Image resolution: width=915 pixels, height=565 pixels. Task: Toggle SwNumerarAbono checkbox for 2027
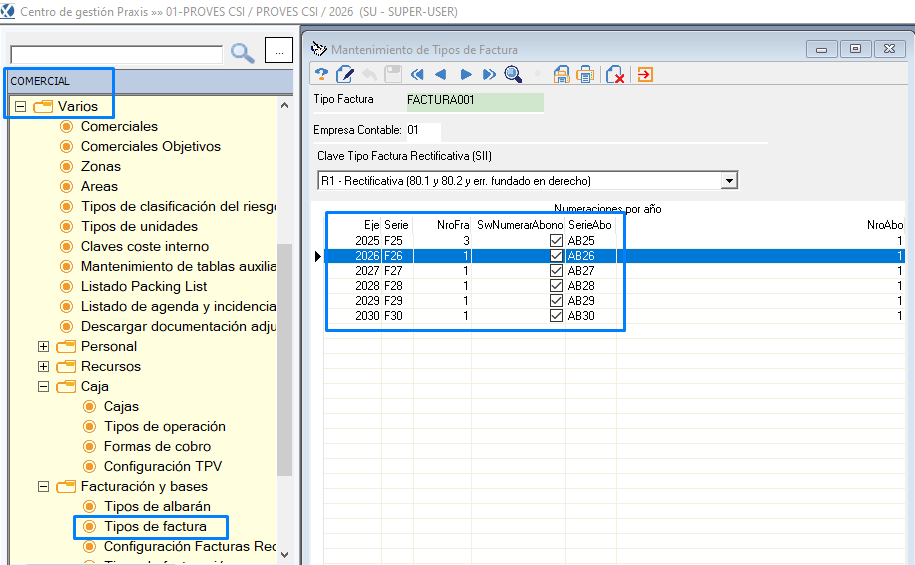[556, 271]
